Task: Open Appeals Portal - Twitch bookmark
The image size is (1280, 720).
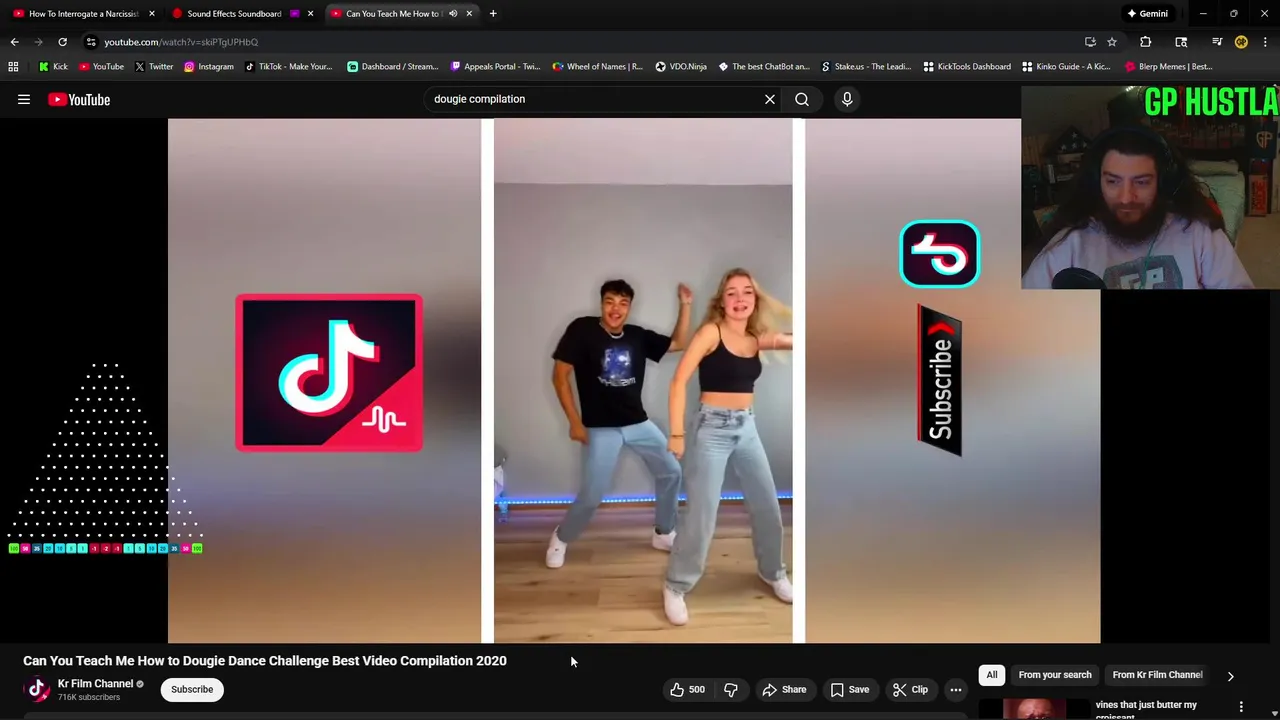Action: click(495, 66)
